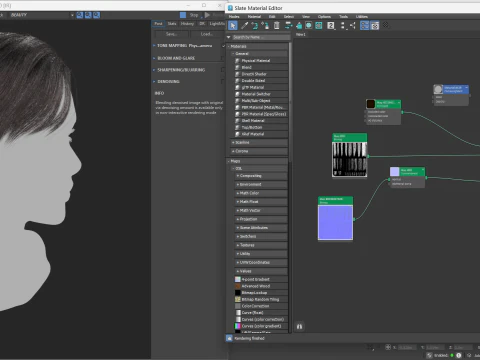Image resolution: width=480 pixels, height=360 pixels.
Task: Enable Sharpening/Blurring checkbox
Action: click(x=223, y=70)
